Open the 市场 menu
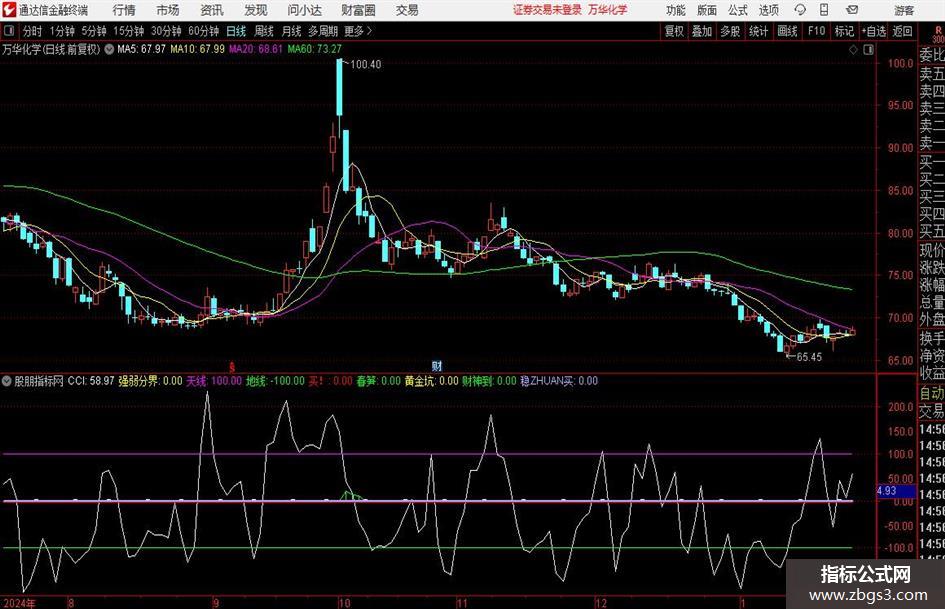 coord(168,10)
